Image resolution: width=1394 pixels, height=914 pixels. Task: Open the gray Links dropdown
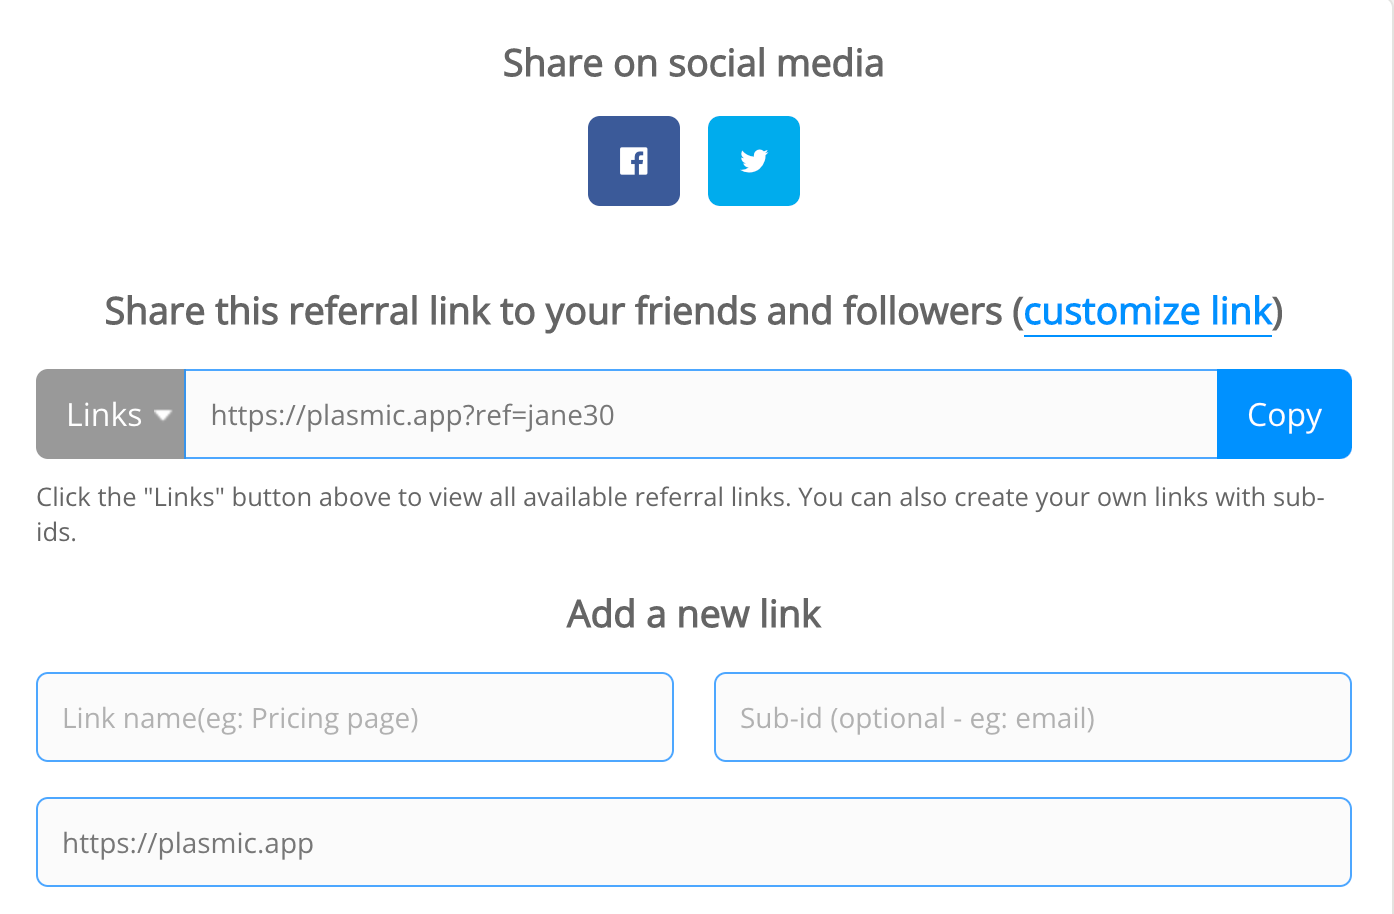(111, 414)
